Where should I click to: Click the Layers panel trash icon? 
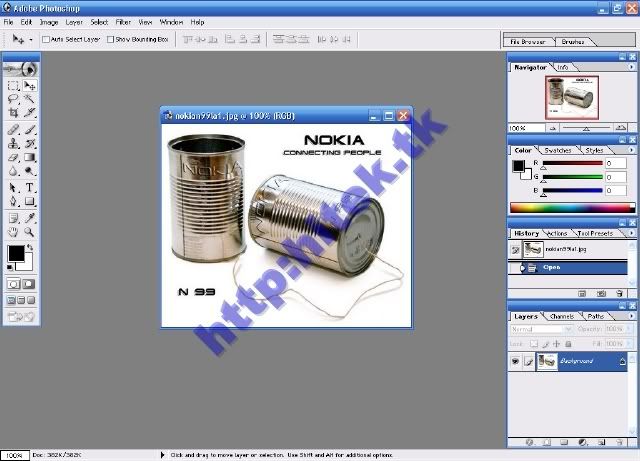pos(619,442)
